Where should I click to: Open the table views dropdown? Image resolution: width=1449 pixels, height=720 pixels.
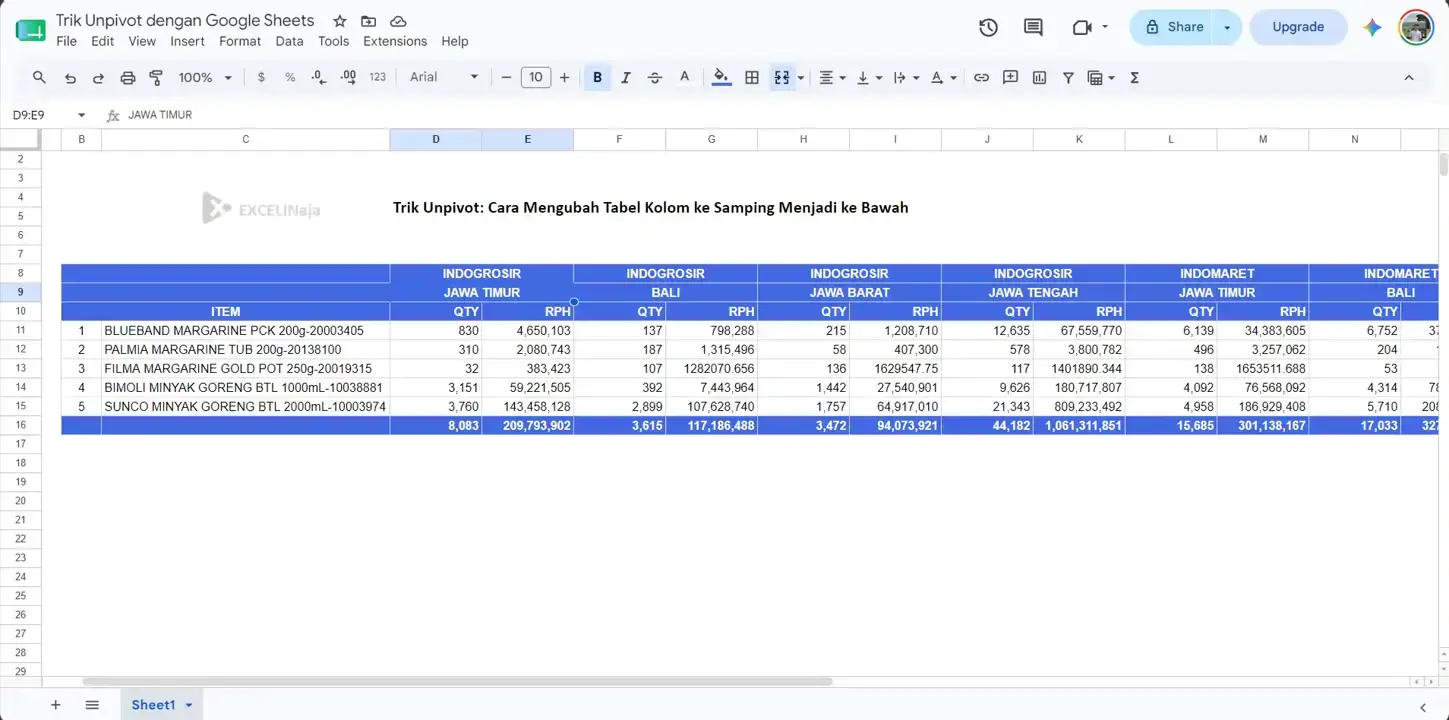[x=1101, y=77]
